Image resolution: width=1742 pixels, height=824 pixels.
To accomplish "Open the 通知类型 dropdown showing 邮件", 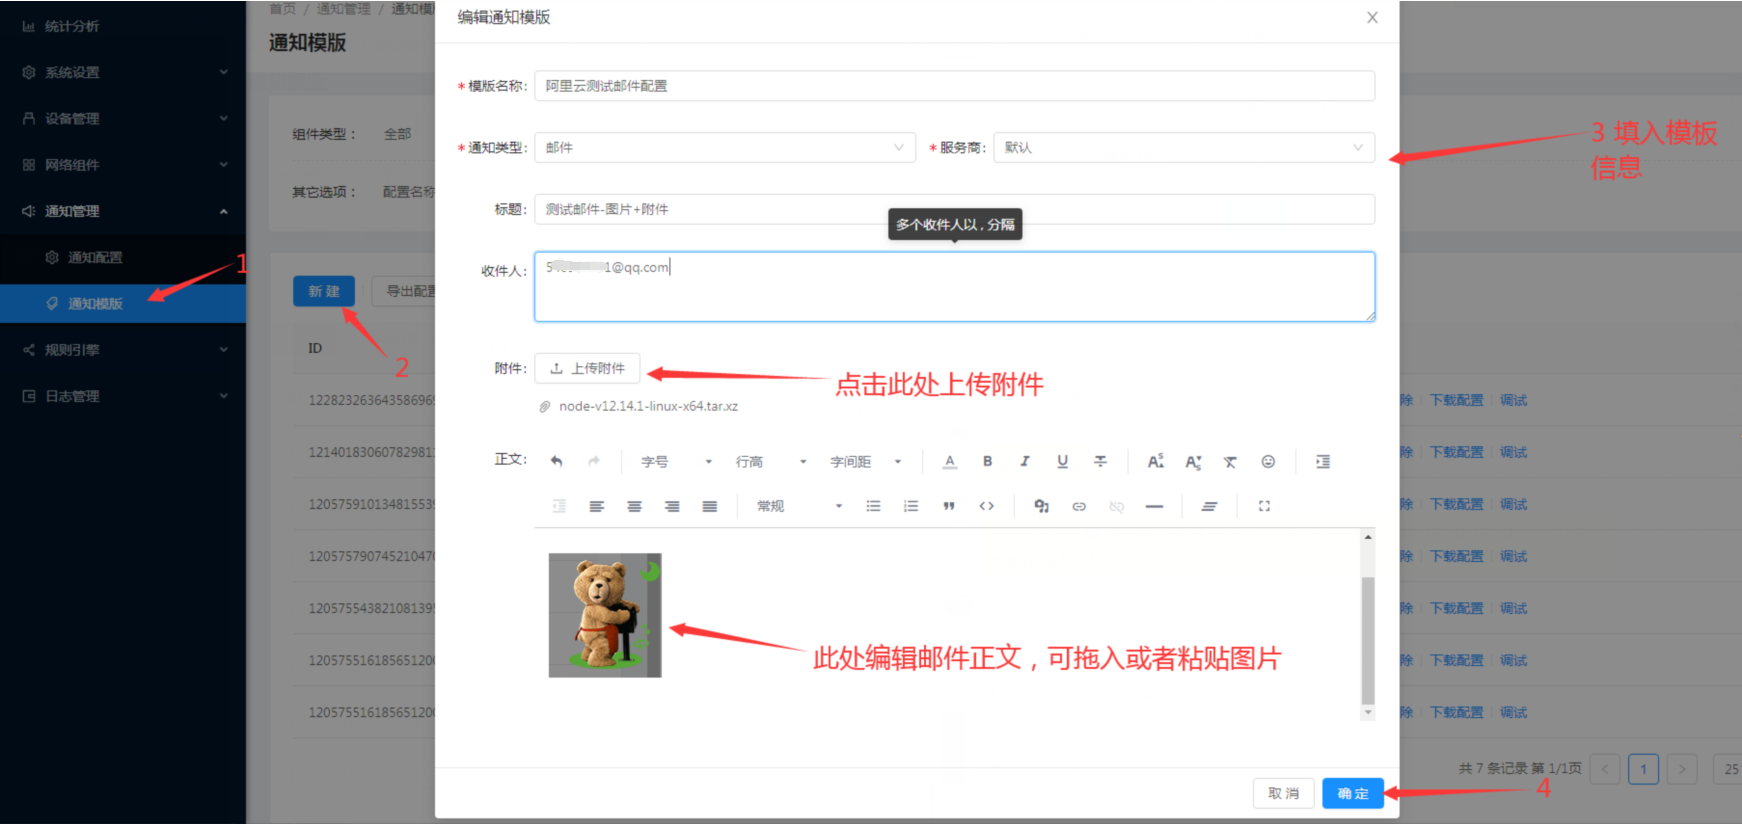I will (724, 148).
